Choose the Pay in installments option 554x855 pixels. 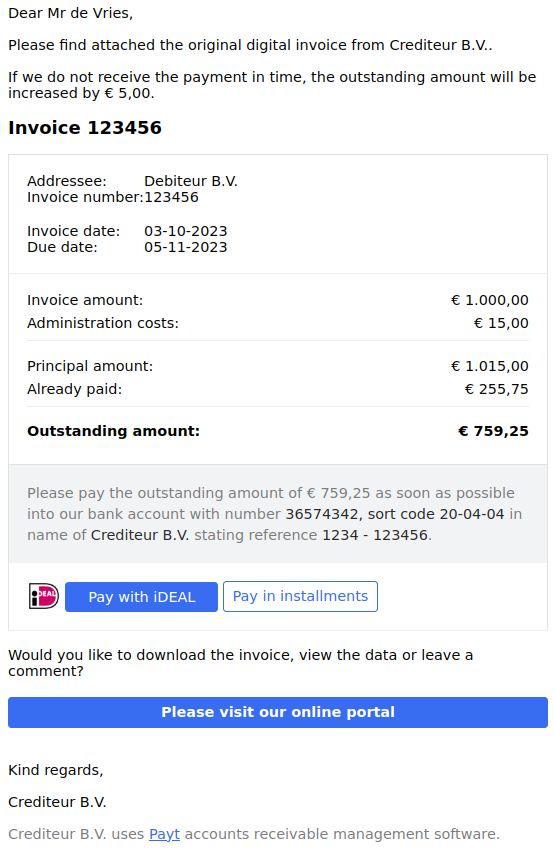pyautogui.click(x=300, y=597)
